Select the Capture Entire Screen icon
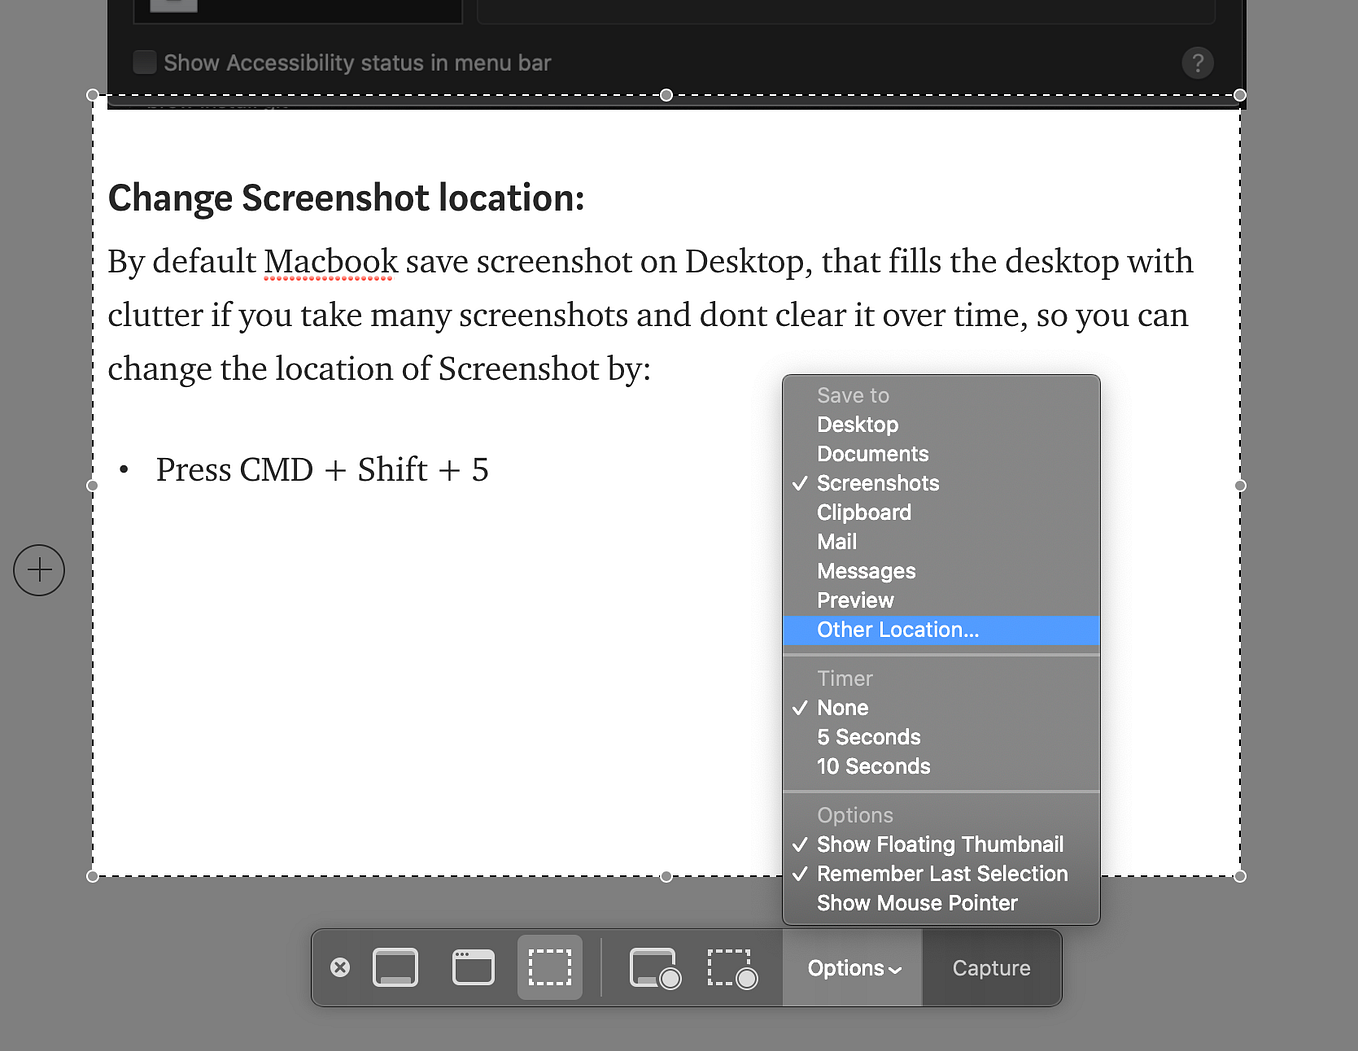 [x=396, y=967]
